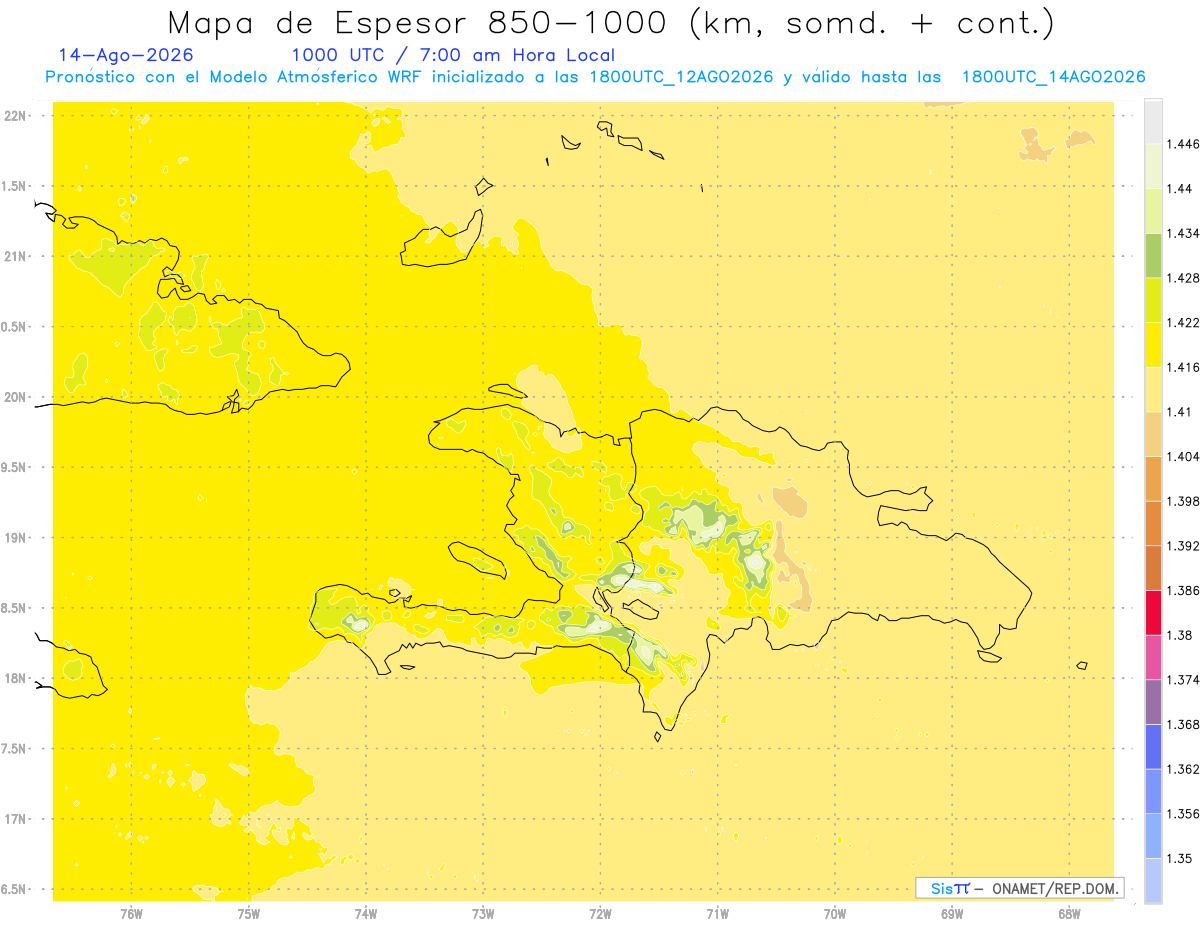Click the longitude axis label '73W'
Viewport: 1200px width, 927px height.
pos(483,914)
